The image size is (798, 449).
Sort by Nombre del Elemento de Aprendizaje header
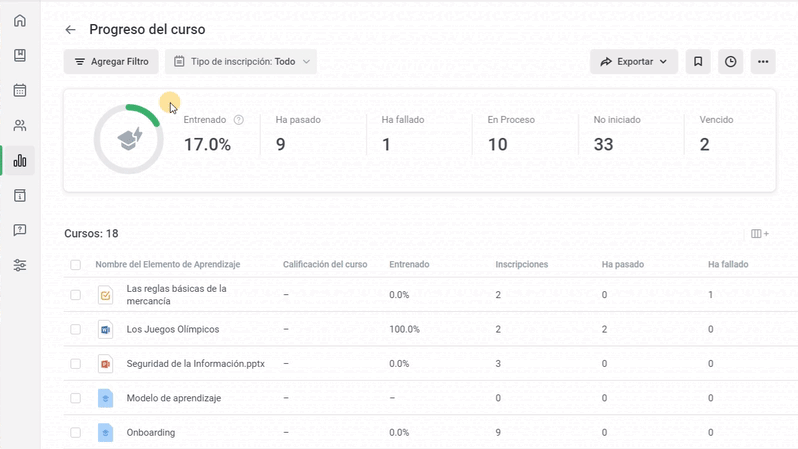(x=167, y=264)
